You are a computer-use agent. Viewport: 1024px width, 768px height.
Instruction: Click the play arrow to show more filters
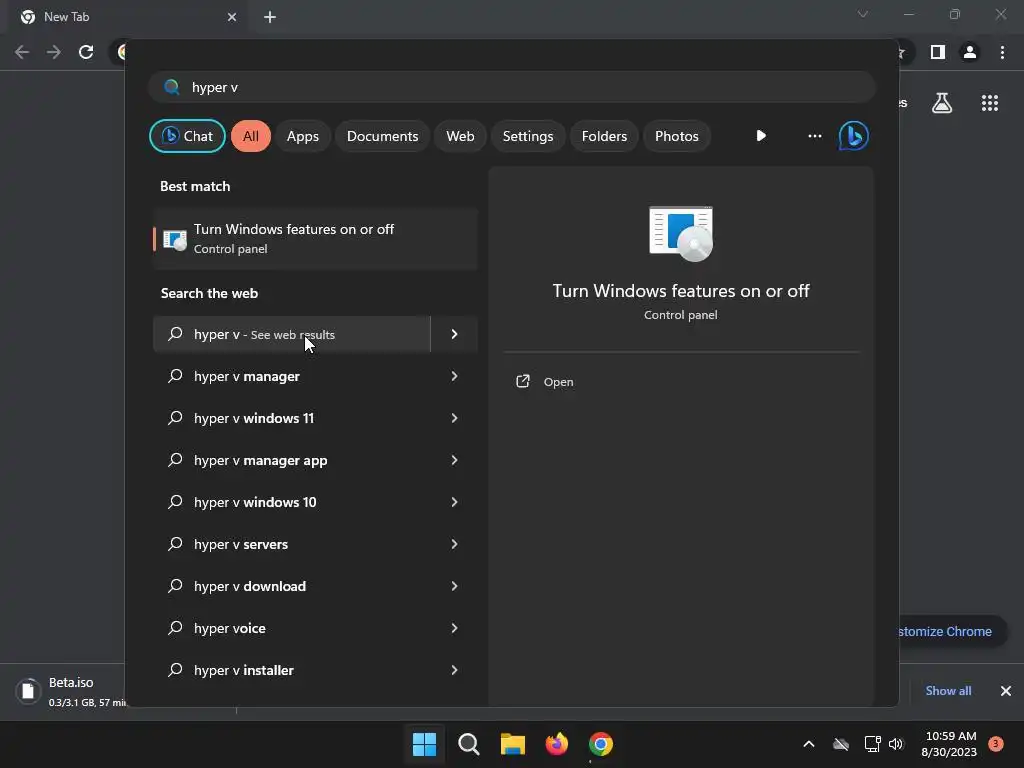click(x=761, y=136)
